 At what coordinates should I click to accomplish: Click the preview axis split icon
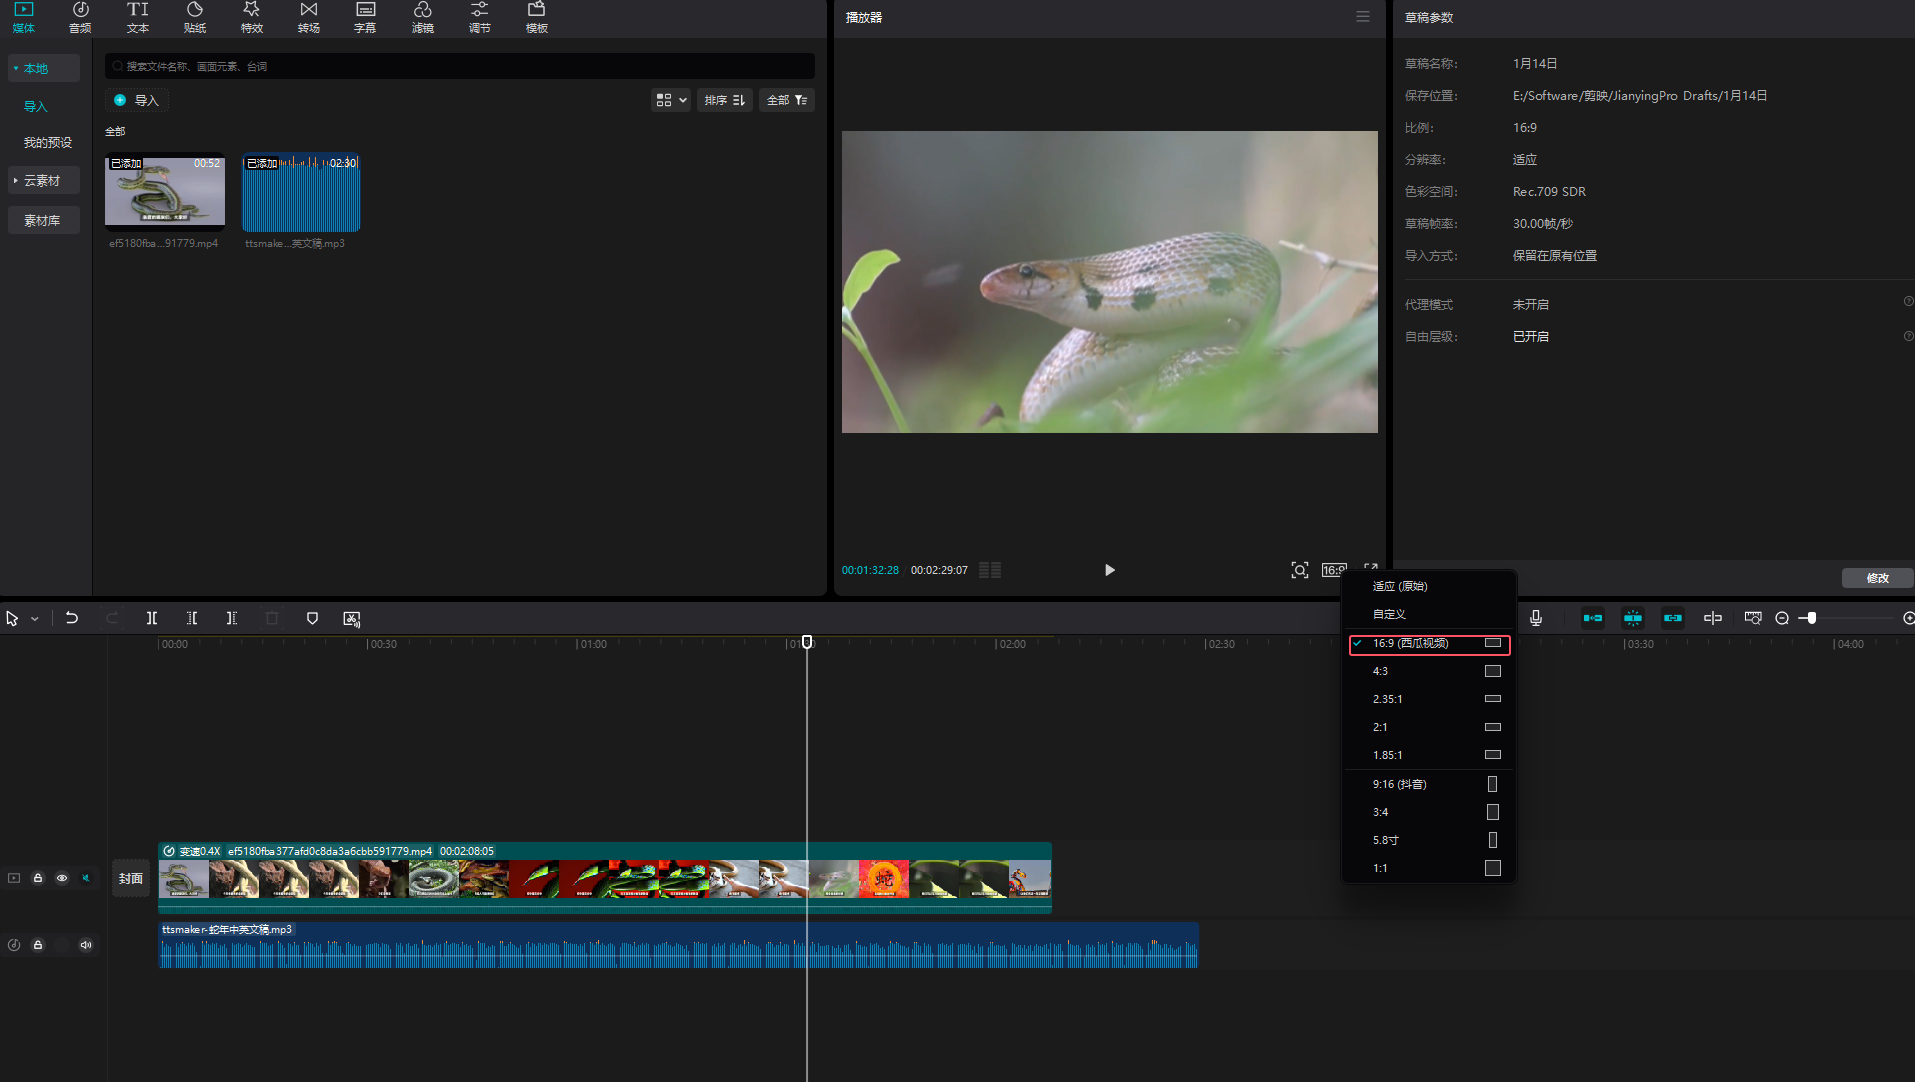[x=1713, y=618]
